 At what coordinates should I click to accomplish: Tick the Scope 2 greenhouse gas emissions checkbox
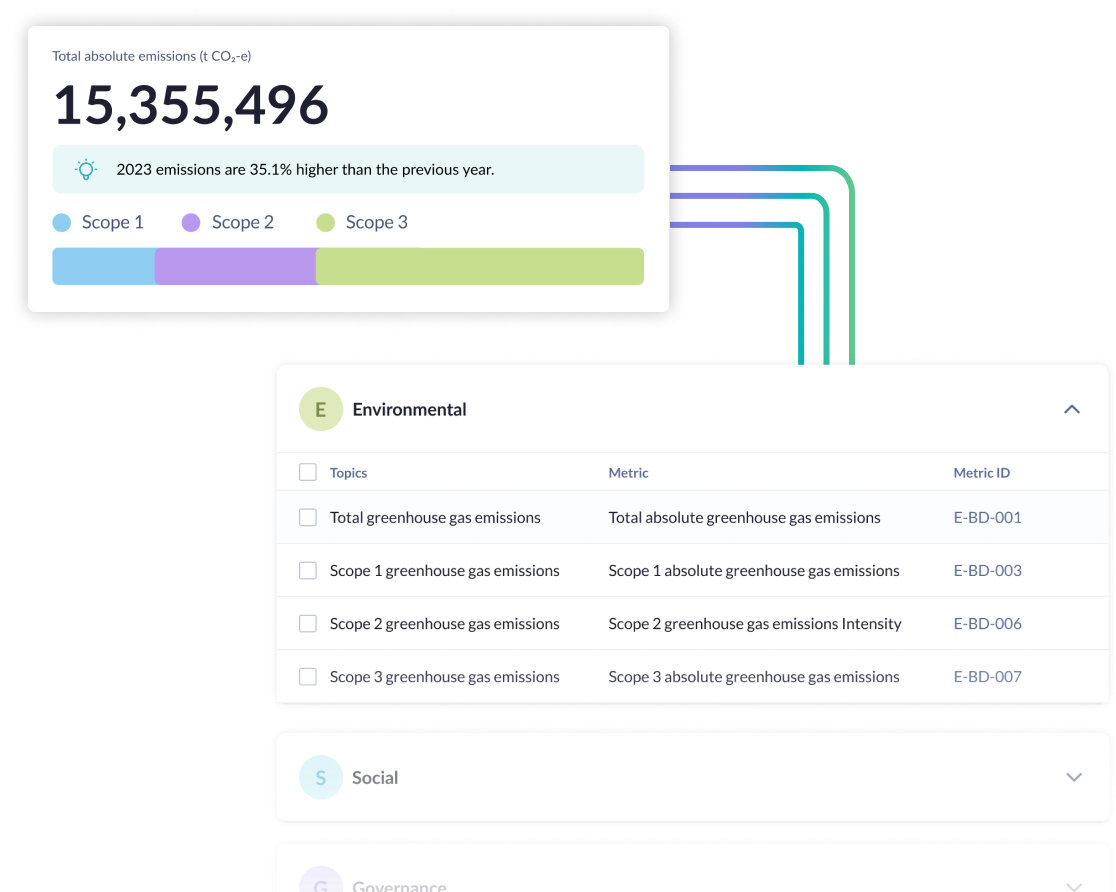307,624
